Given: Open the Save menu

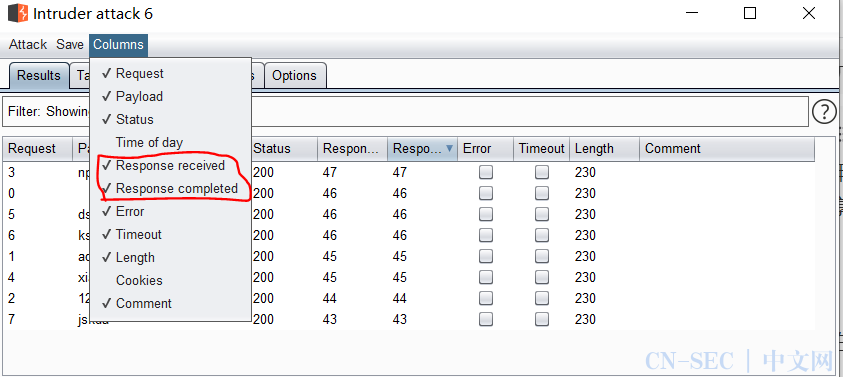Looking at the screenshot, I should click(70, 45).
